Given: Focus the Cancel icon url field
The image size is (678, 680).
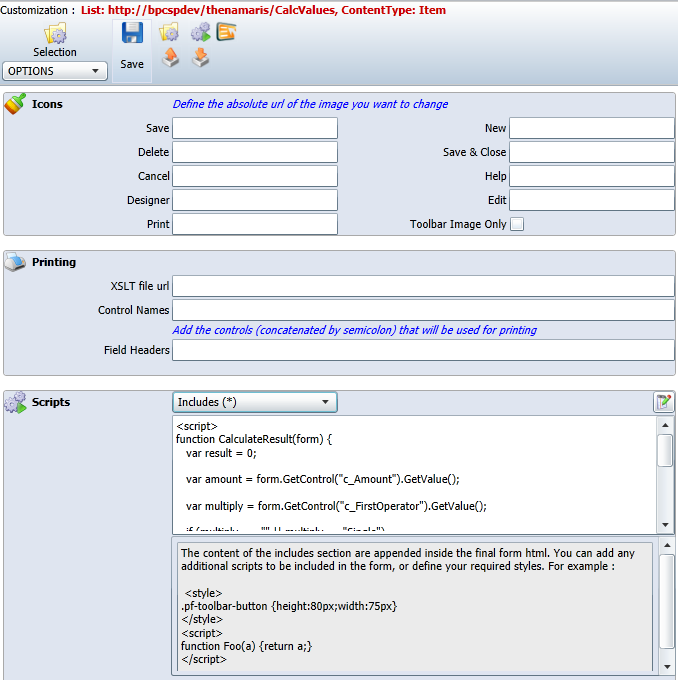Looking at the screenshot, I should point(255,176).
